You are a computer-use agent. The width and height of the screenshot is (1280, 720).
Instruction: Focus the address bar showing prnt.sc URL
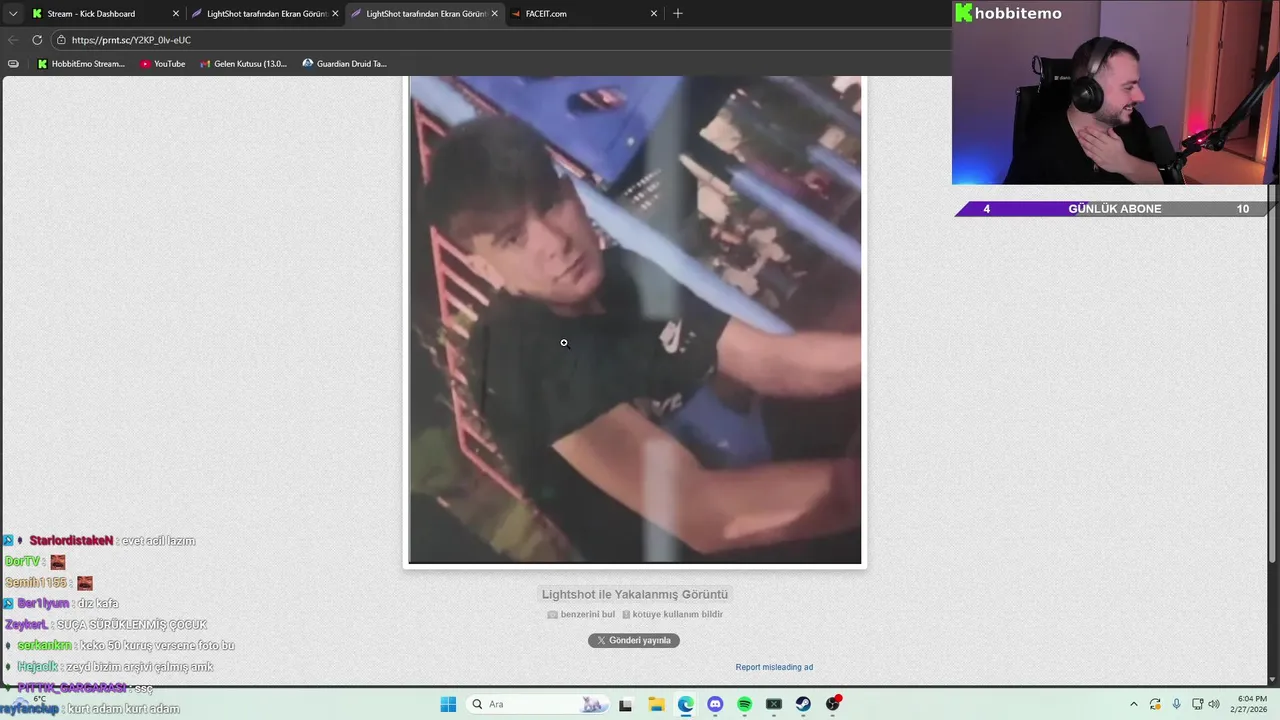coord(500,40)
